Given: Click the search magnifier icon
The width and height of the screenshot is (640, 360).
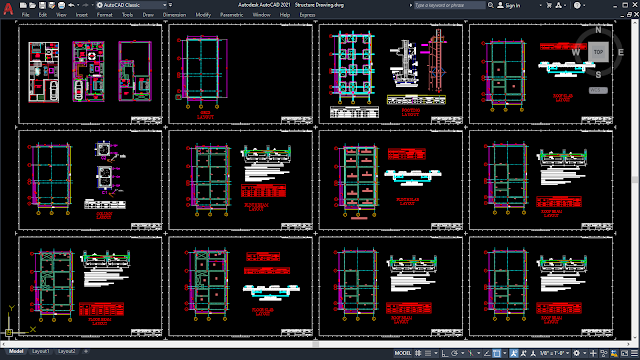Looking at the screenshot, I should tap(491, 5).
